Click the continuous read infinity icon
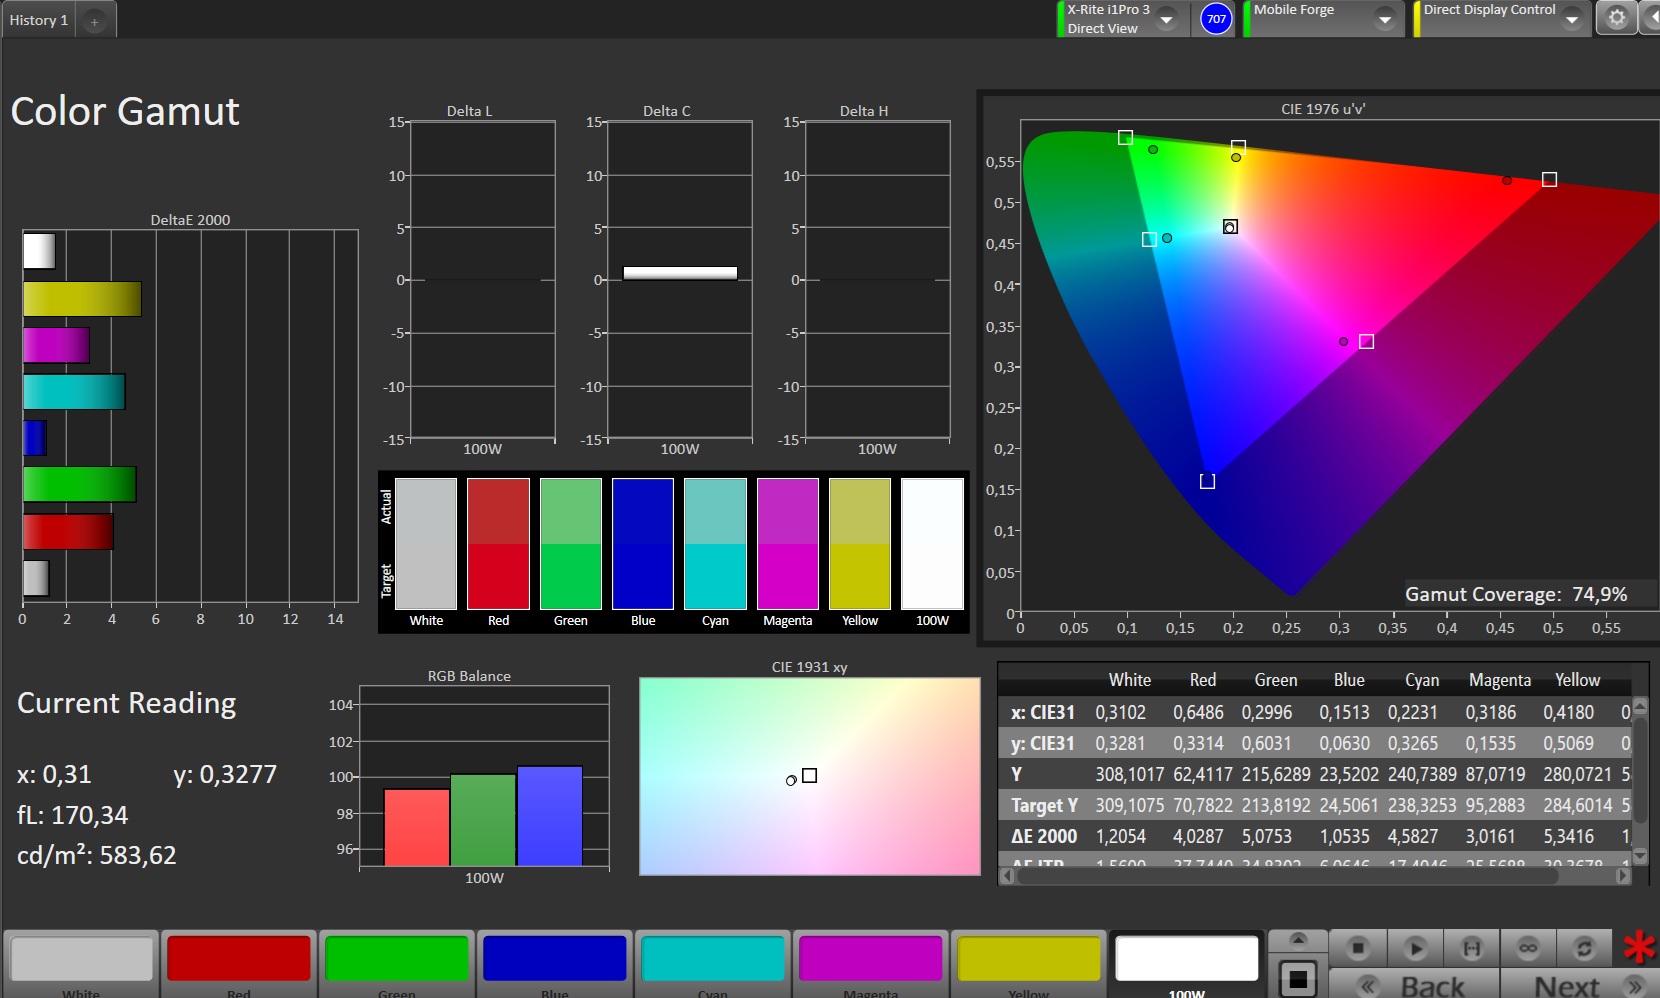 (x=1527, y=947)
